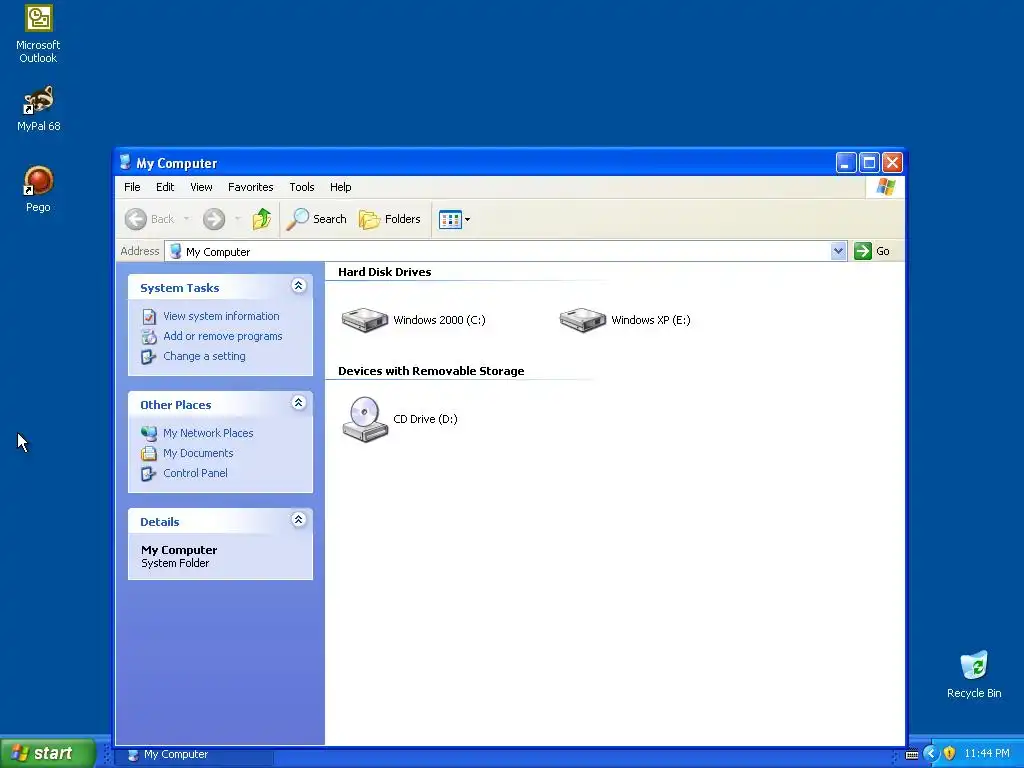Select the Pego desktop shortcut

click(x=38, y=189)
